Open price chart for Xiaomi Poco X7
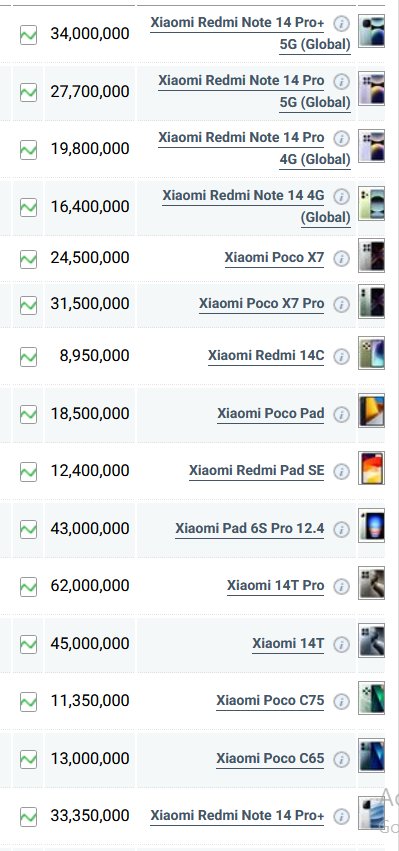 (28, 259)
